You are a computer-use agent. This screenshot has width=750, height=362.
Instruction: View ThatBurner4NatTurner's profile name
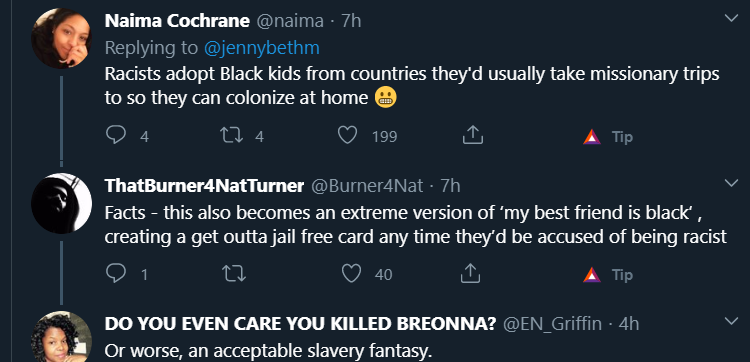tap(204, 186)
